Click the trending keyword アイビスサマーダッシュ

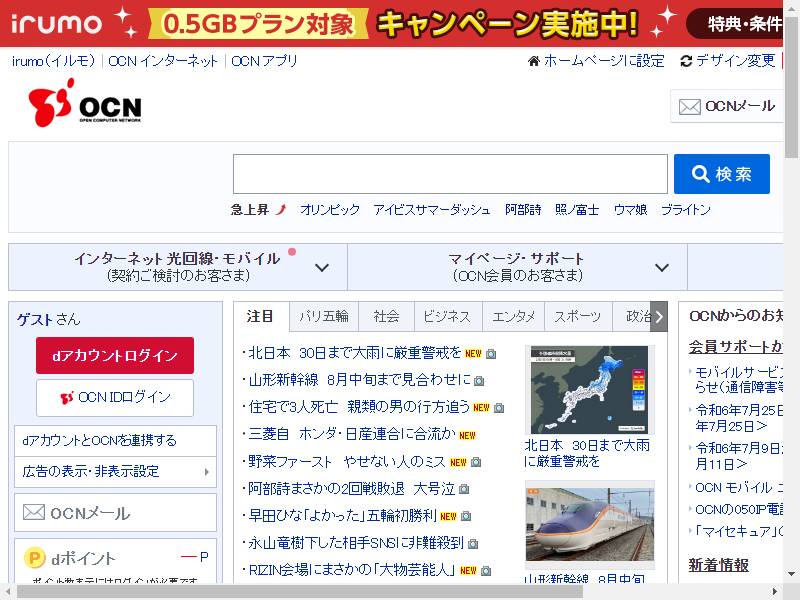[x=432, y=210]
